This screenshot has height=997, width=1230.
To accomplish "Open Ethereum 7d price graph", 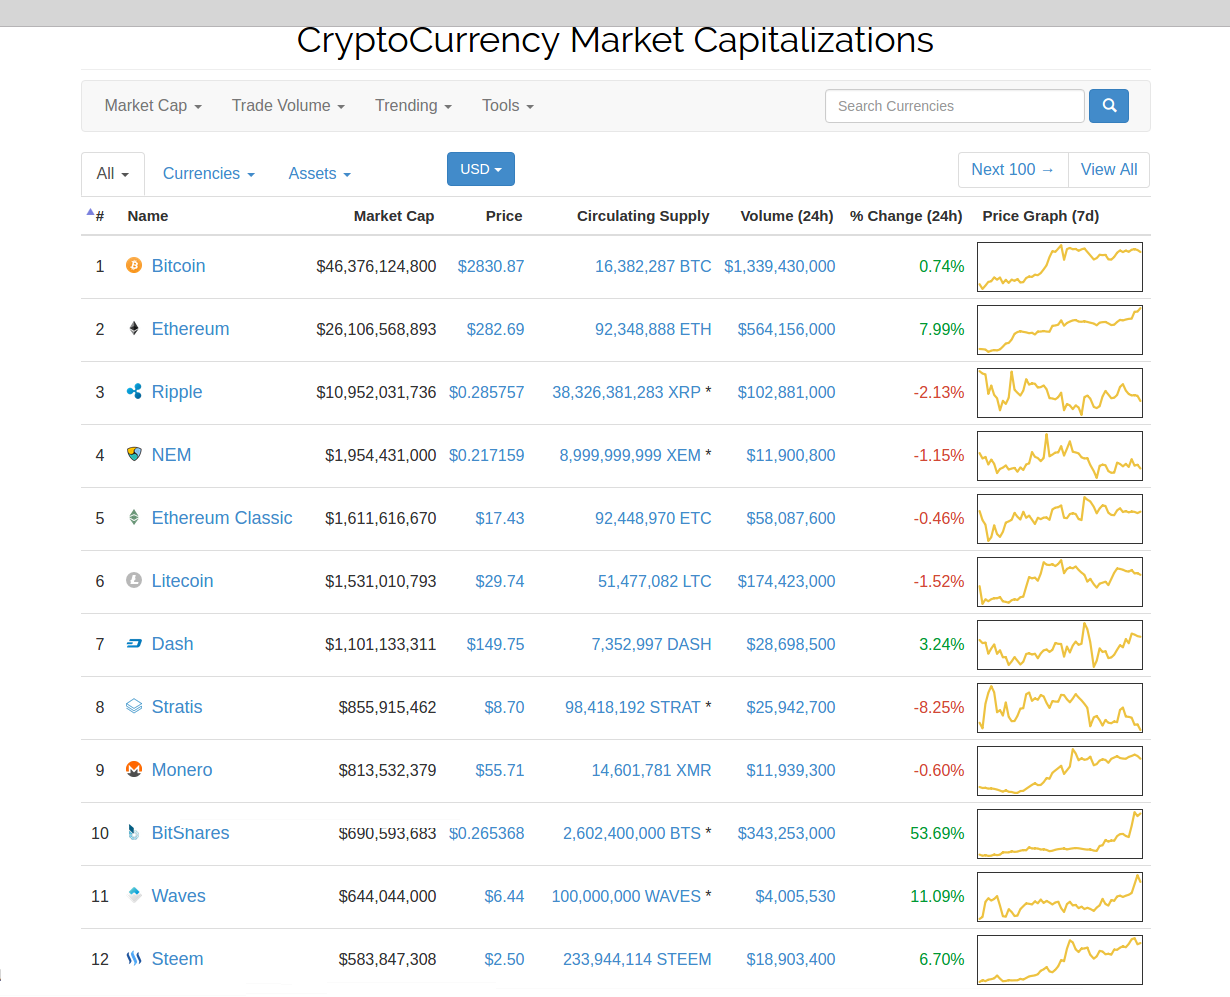I will (1060, 330).
